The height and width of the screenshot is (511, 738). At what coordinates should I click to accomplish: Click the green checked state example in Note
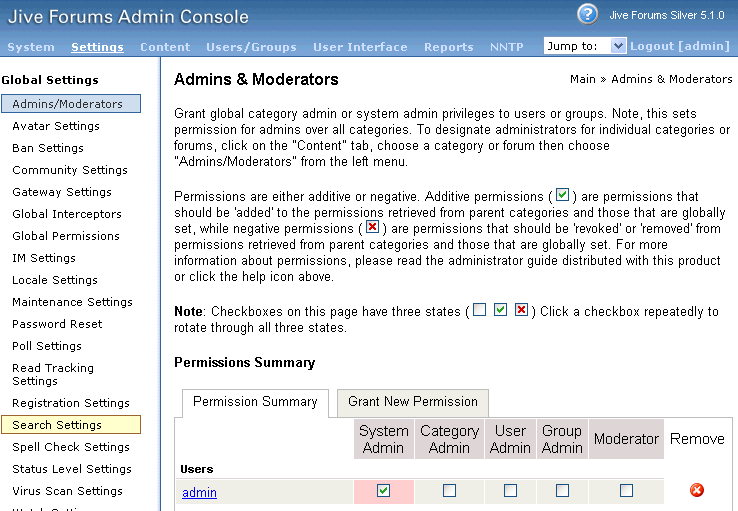[x=500, y=310]
